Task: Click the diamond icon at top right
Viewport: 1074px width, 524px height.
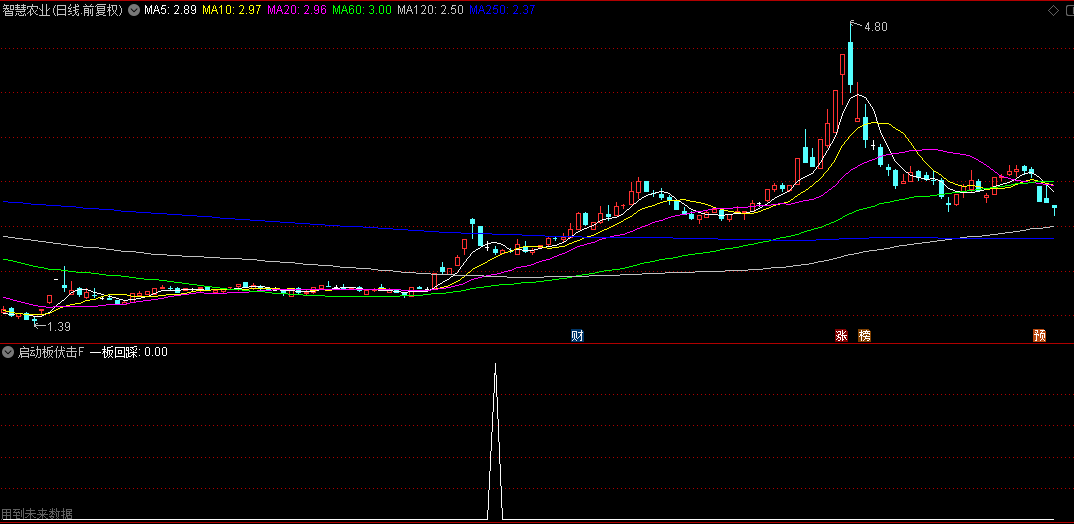Action: (x=1053, y=10)
